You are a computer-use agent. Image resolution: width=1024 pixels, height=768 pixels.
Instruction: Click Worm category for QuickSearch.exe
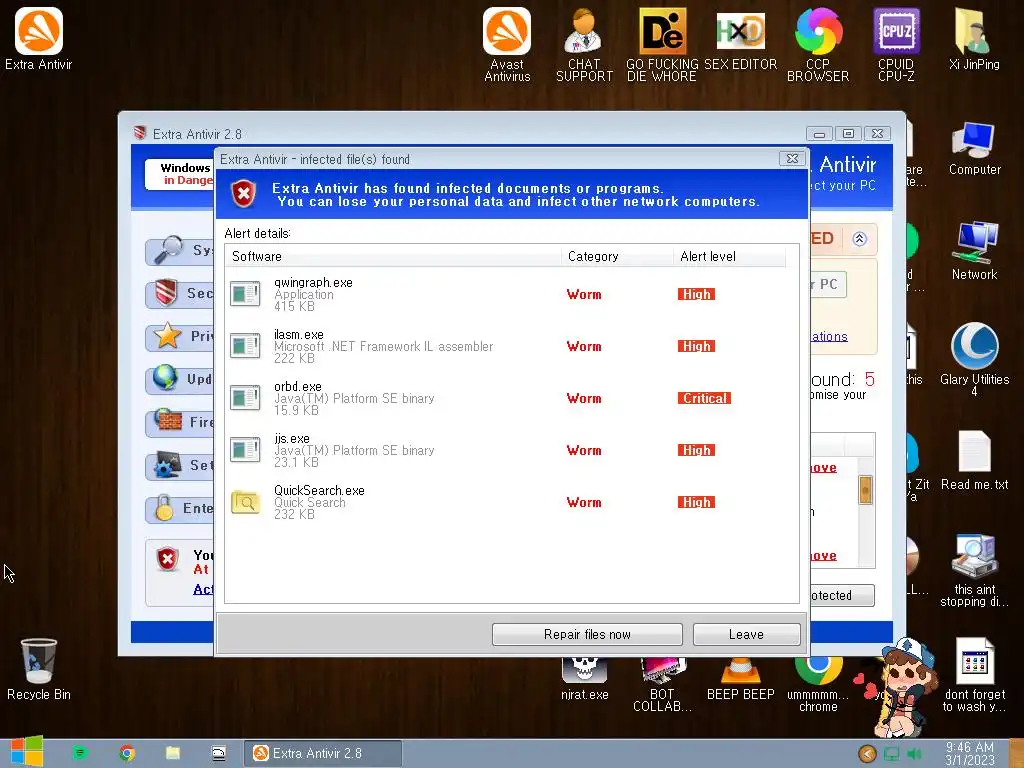point(584,502)
